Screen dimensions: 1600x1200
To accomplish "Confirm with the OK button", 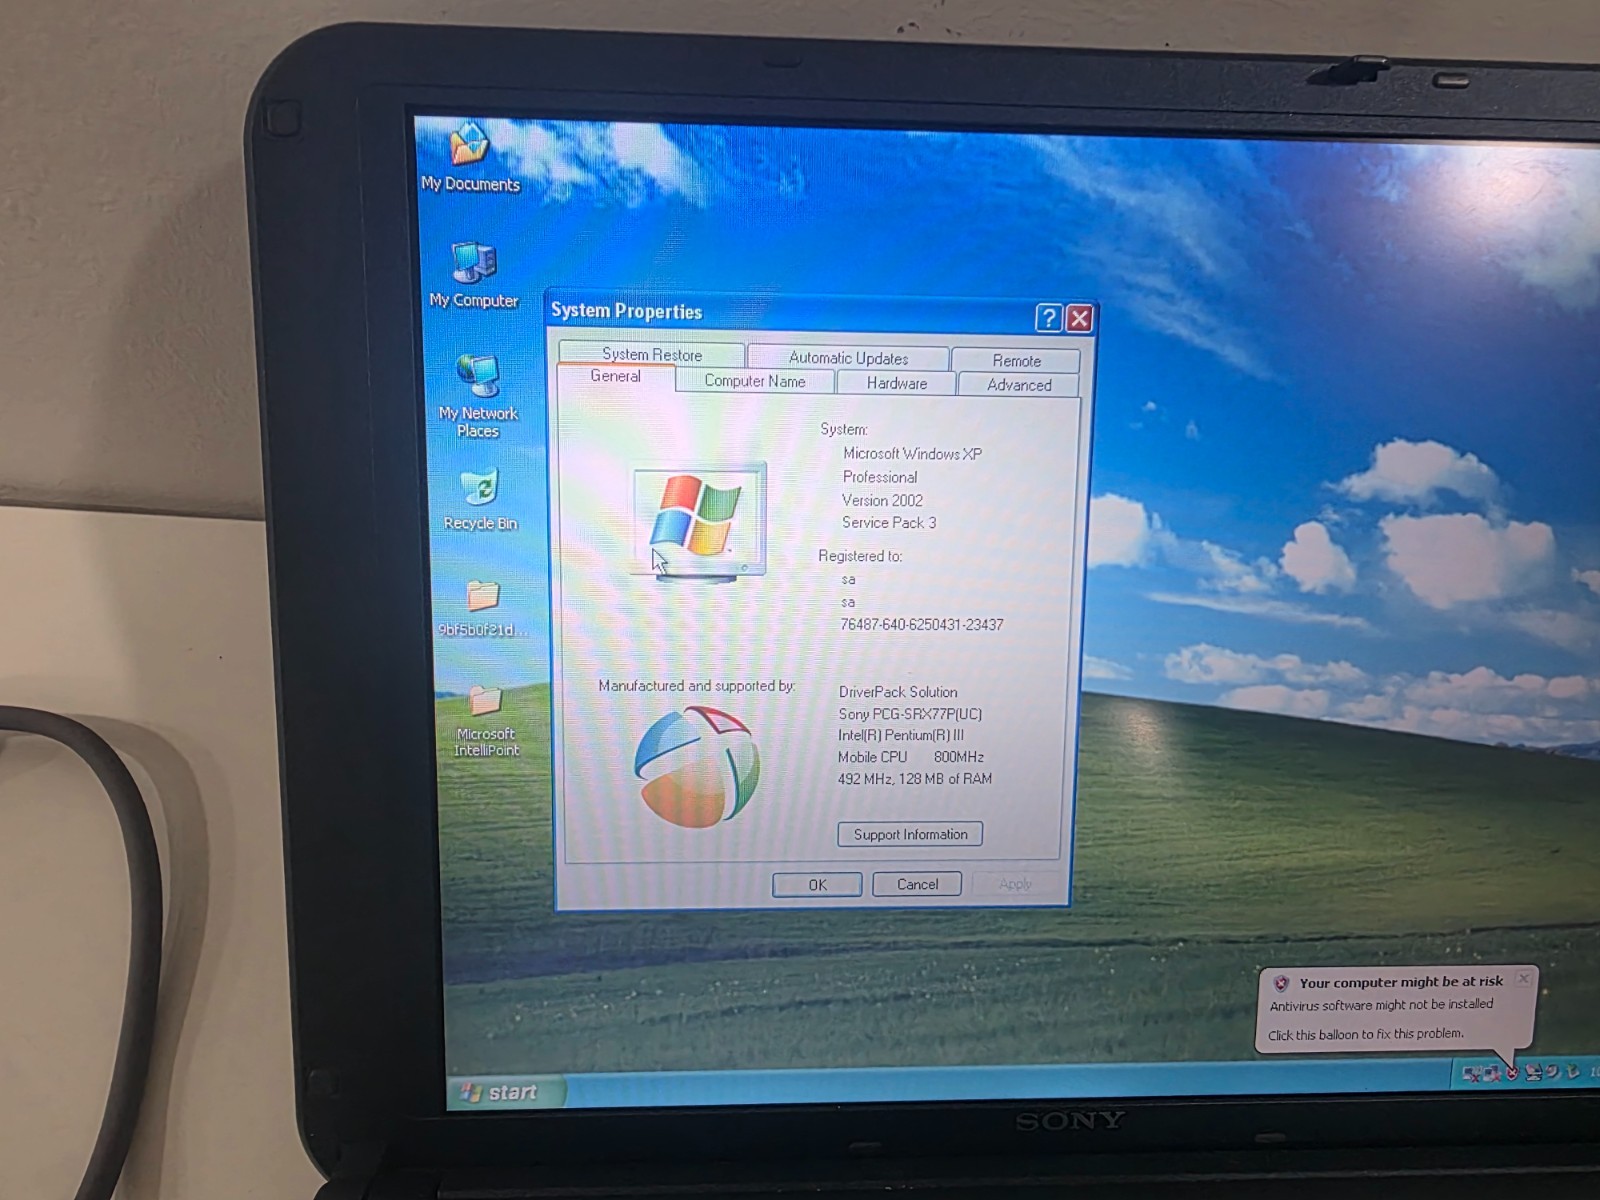I will coord(817,885).
